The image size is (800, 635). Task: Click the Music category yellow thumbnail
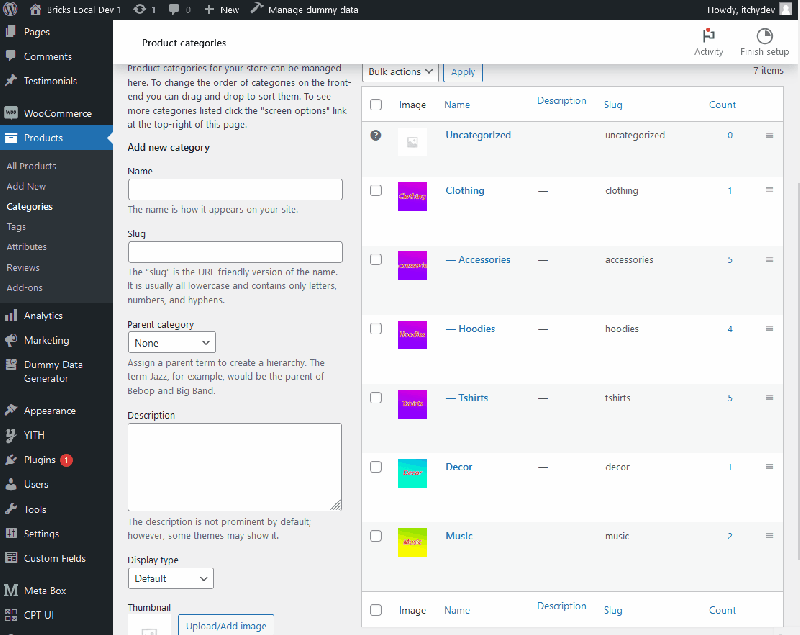412,542
